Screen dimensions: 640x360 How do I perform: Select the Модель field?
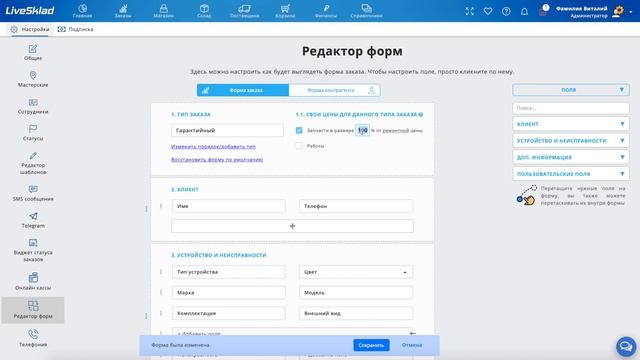click(x=356, y=293)
